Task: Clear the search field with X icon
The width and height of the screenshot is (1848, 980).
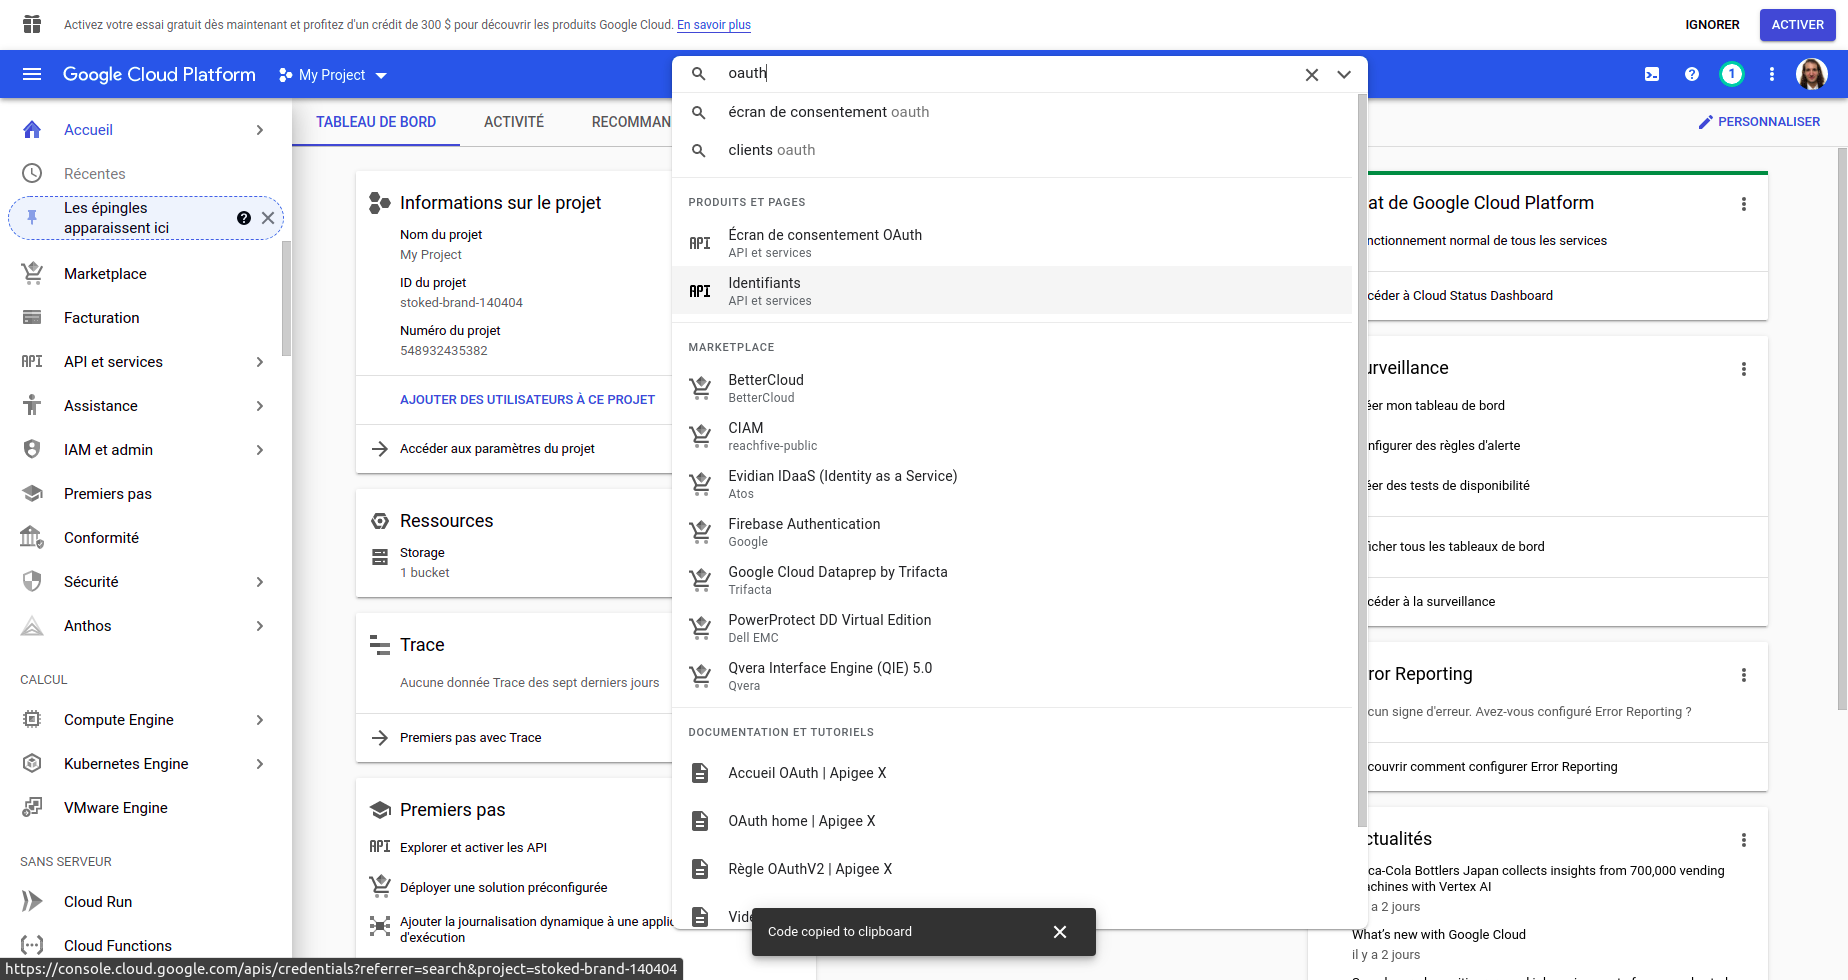Action: click(x=1312, y=74)
